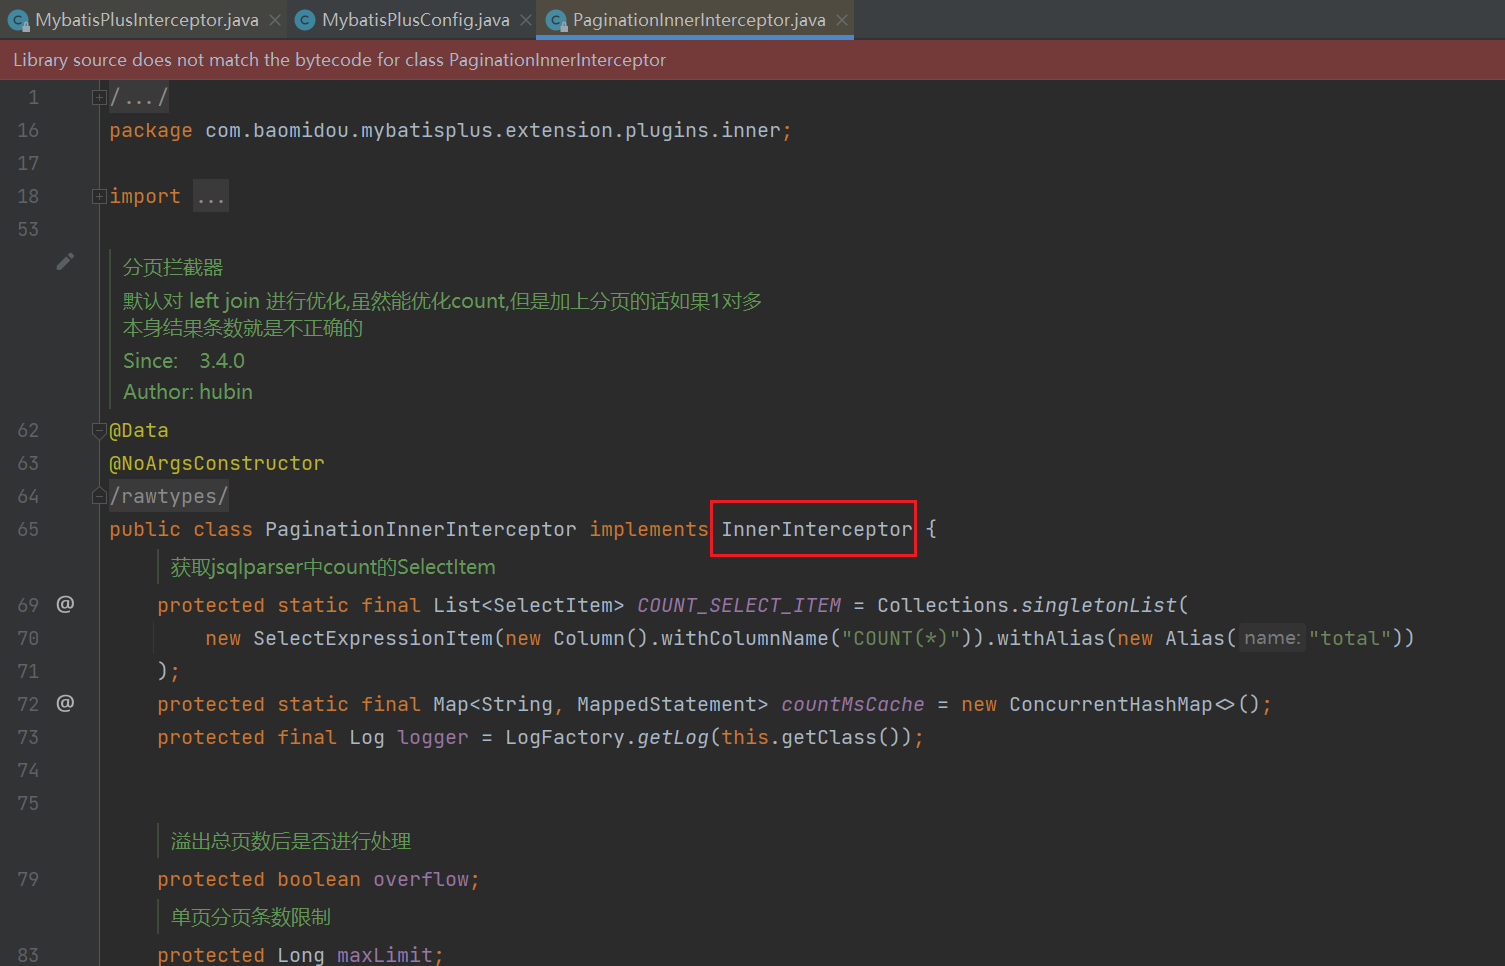Click the @ gutter icon on line 72
Viewport: 1505px width, 966px height.
pos(65,703)
